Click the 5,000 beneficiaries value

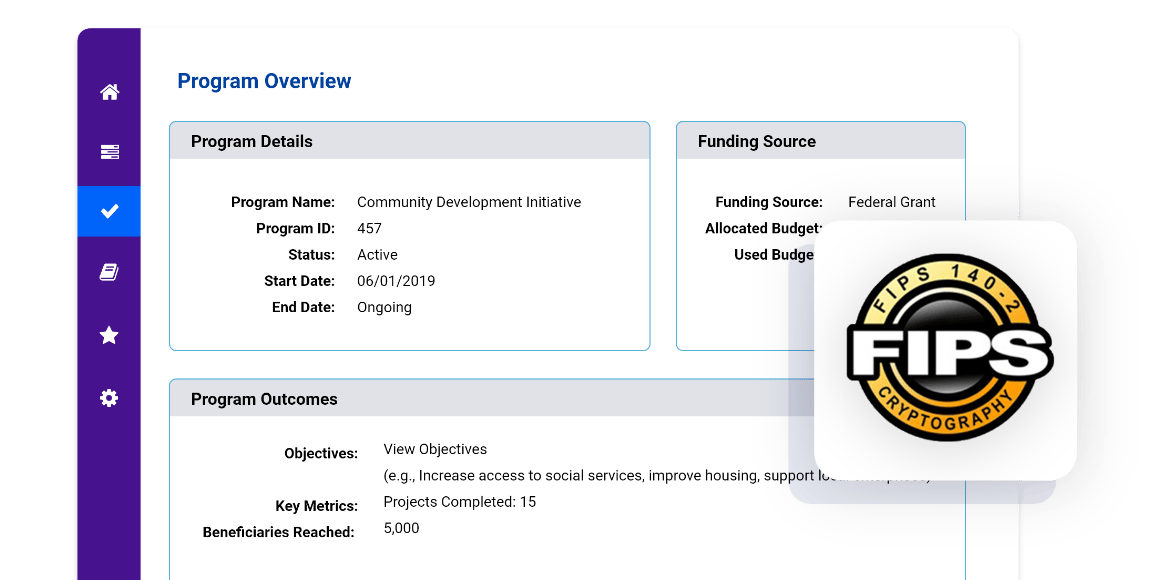point(401,529)
